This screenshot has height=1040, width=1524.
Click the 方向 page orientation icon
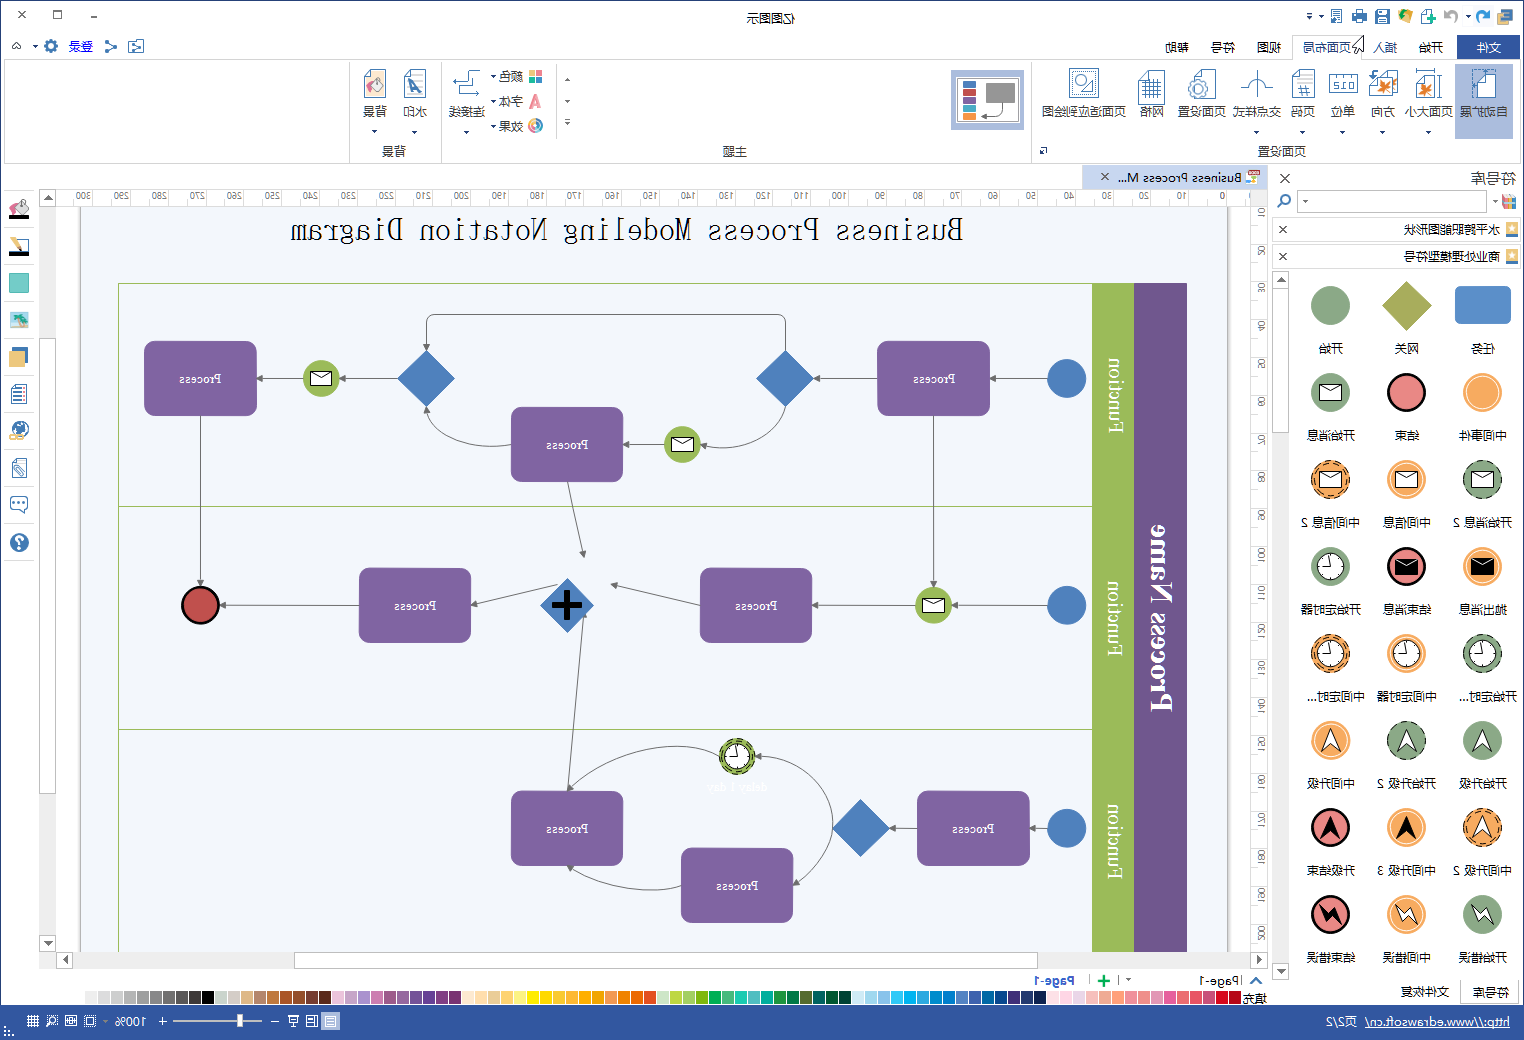tap(1383, 86)
